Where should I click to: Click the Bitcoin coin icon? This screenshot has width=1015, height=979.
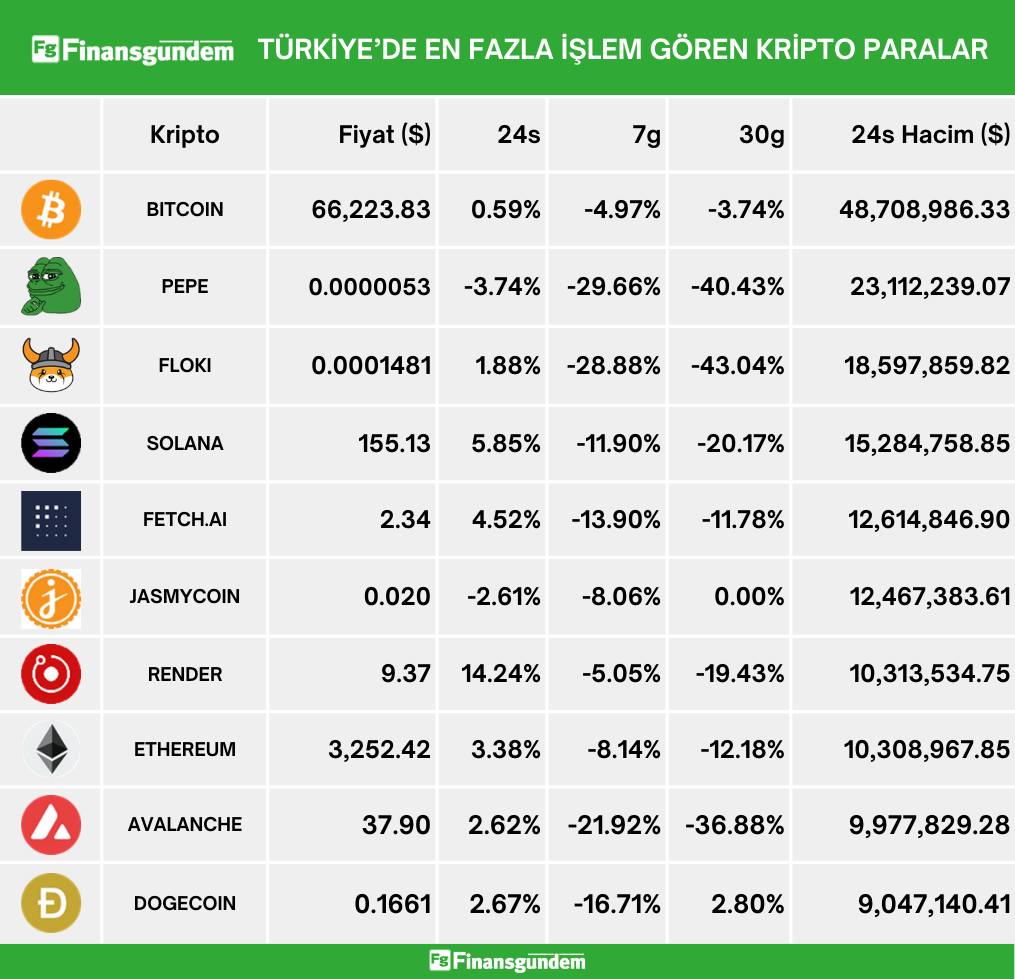[x=51, y=210]
